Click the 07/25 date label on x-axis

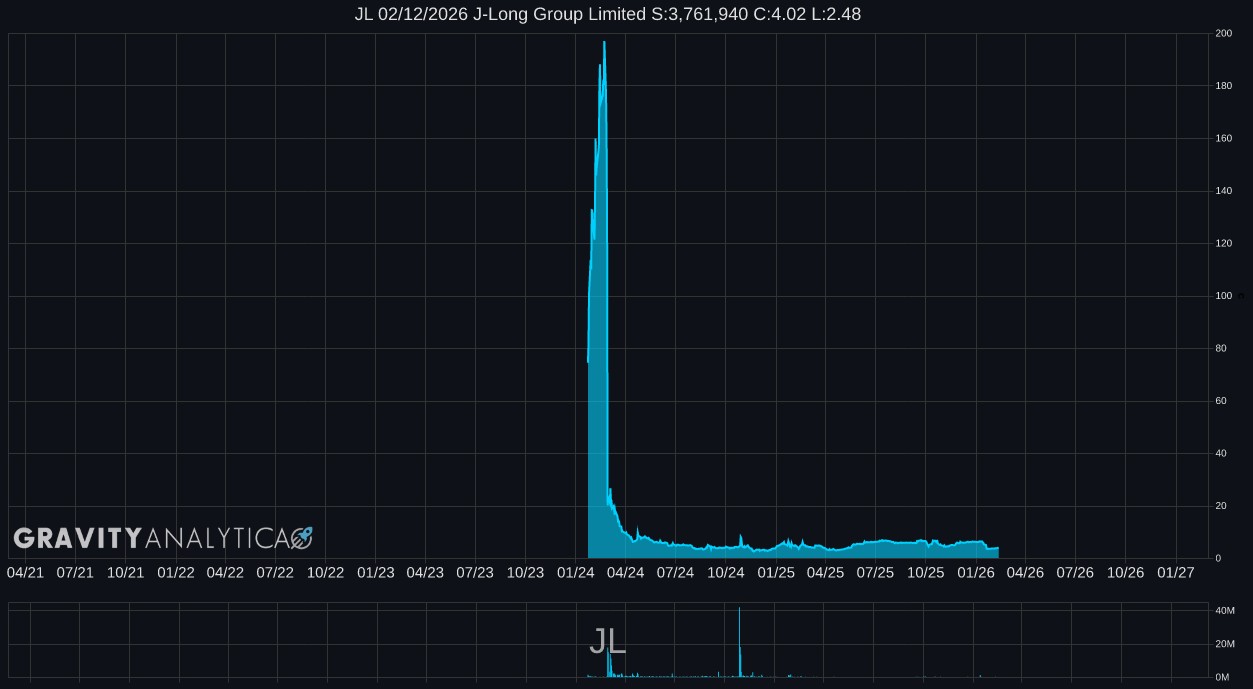[x=875, y=573]
